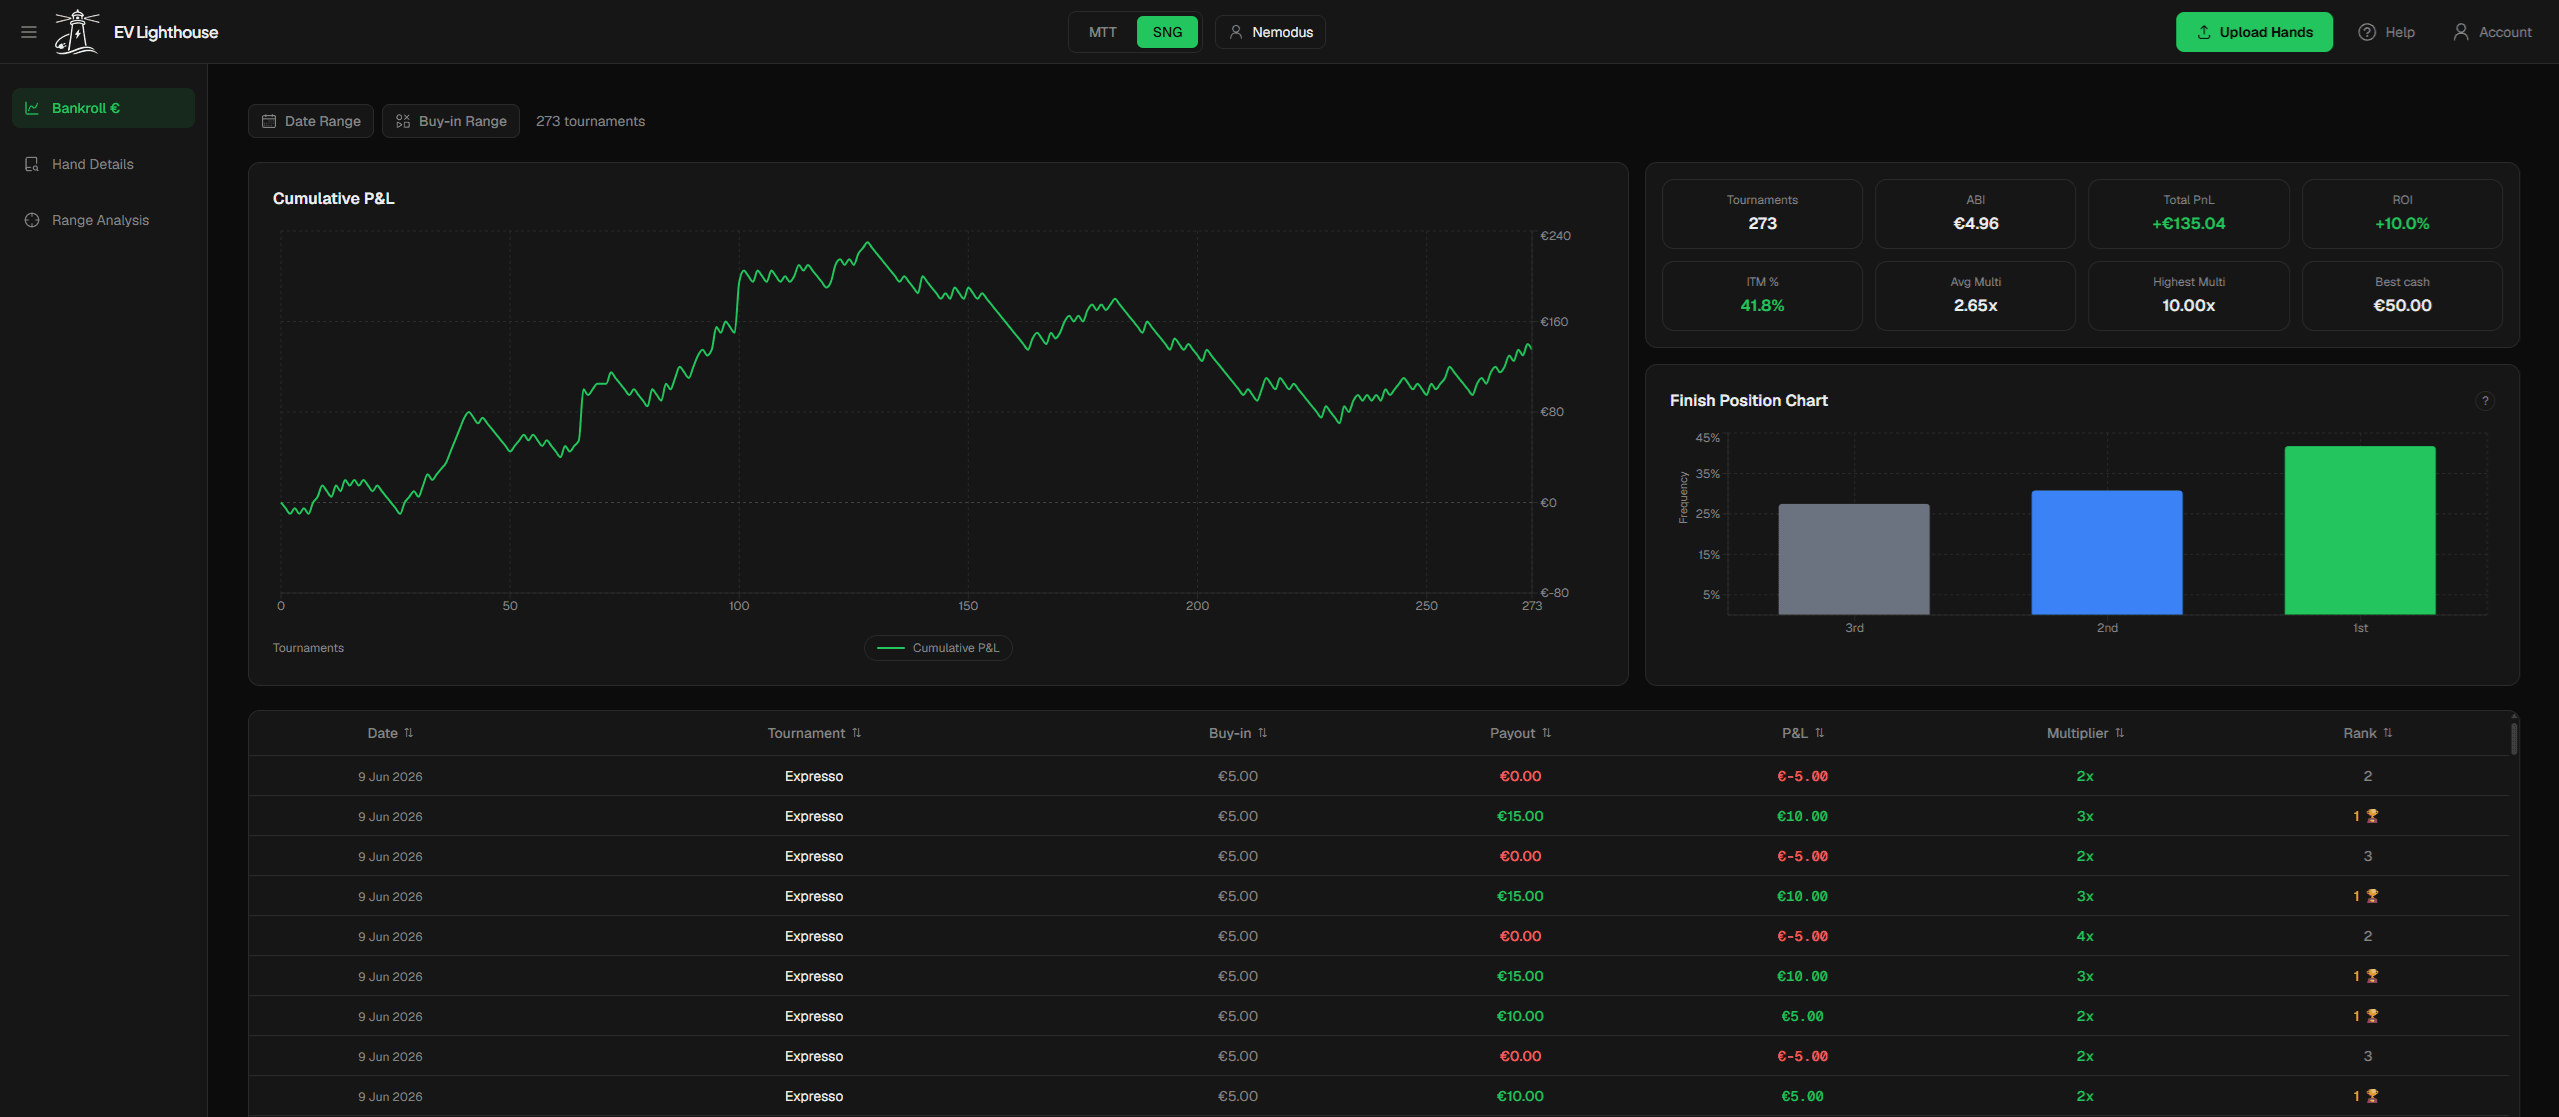This screenshot has width=2559, height=1117.
Task: Sort by P&L column arrows icon
Action: pos(1820,733)
